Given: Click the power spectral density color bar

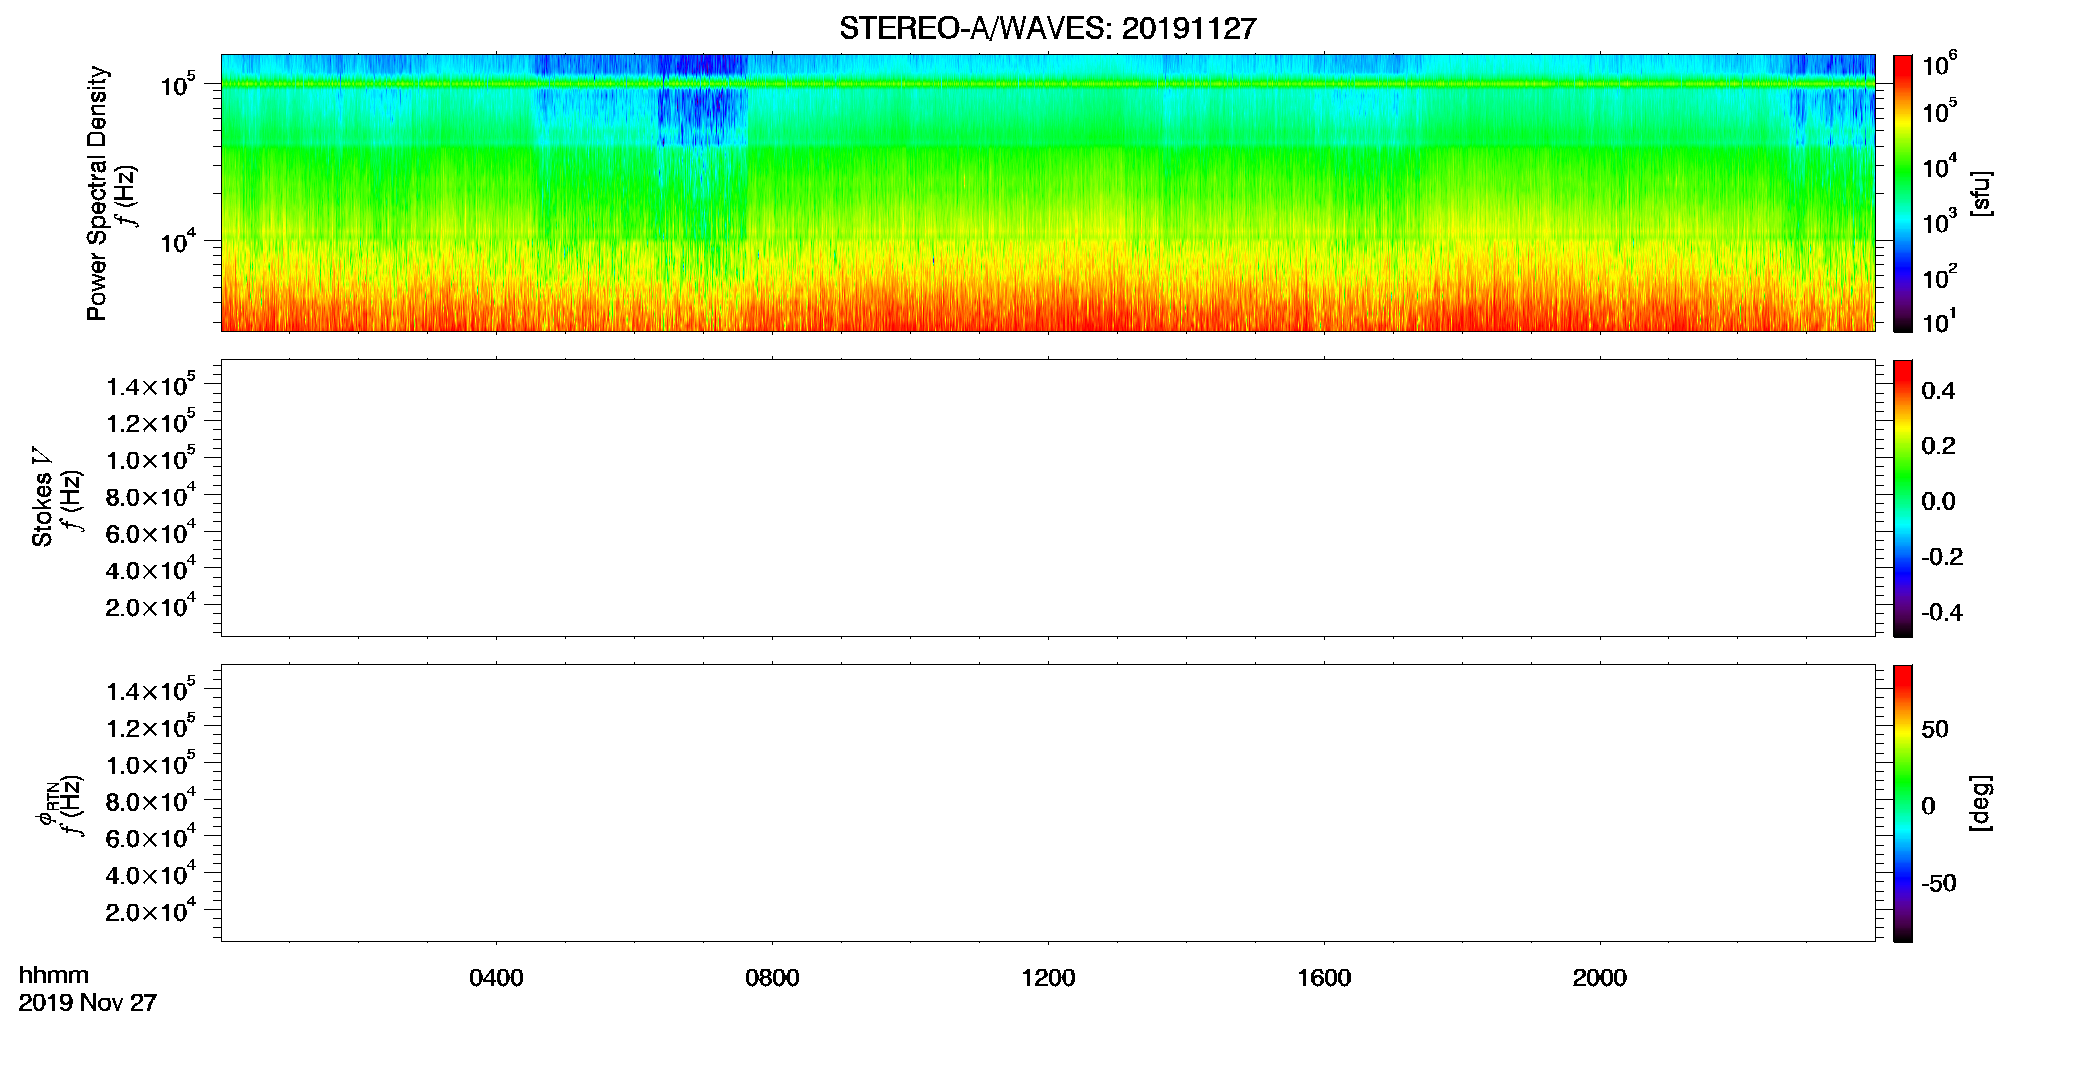Looking at the screenshot, I should point(1902,193).
